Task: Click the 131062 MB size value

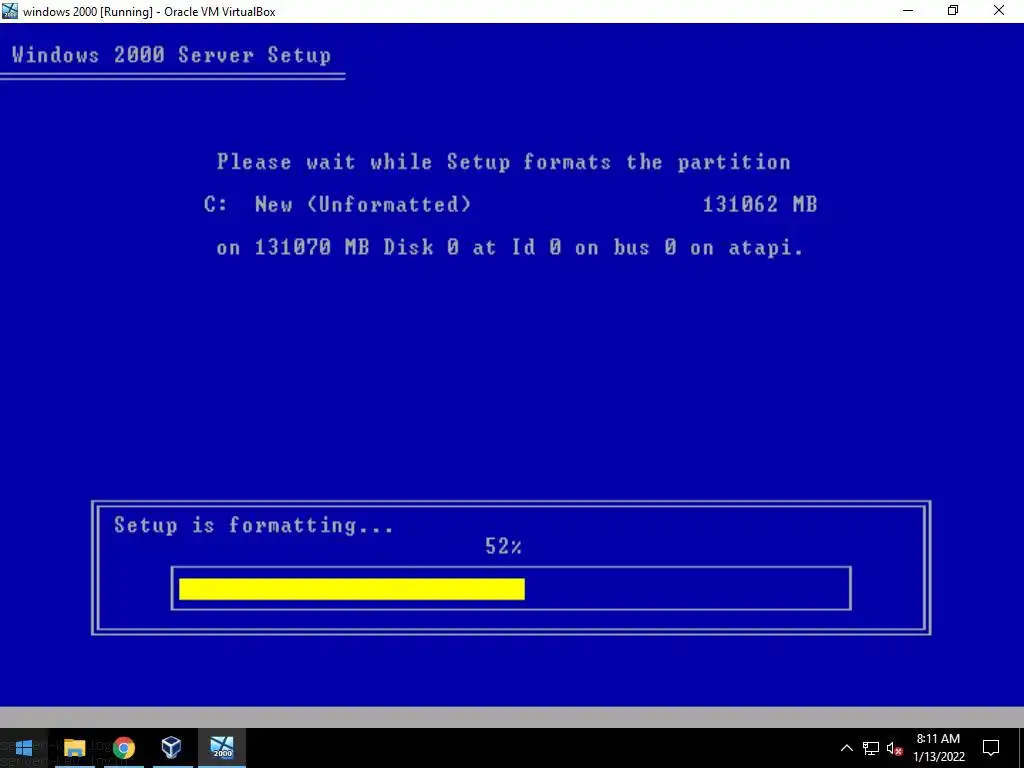Action: click(760, 204)
